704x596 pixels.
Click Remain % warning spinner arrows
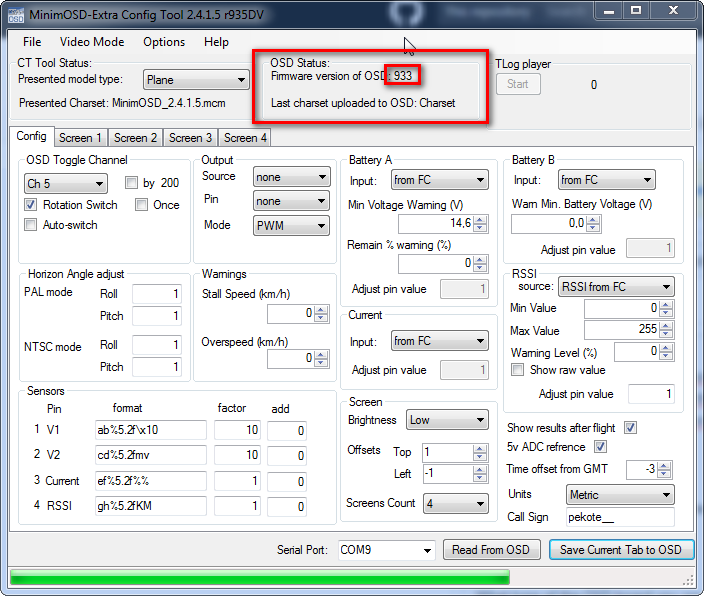[x=480, y=264]
